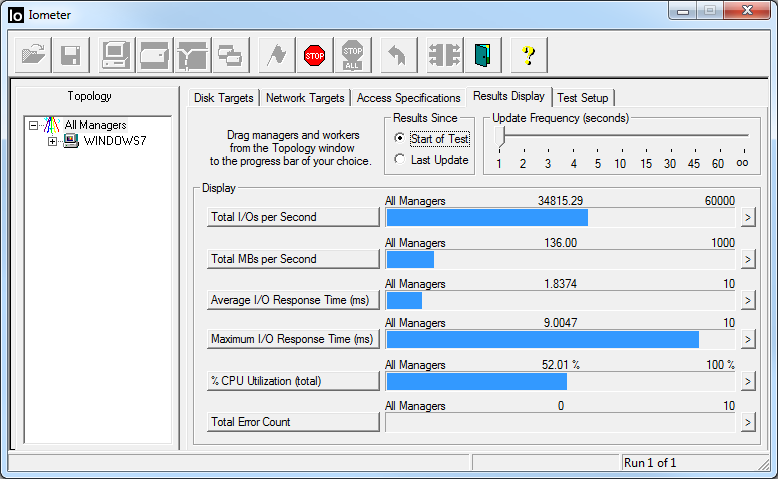Click the Iometer title bar application icon
This screenshot has height=479, width=778.
[16, 15]
